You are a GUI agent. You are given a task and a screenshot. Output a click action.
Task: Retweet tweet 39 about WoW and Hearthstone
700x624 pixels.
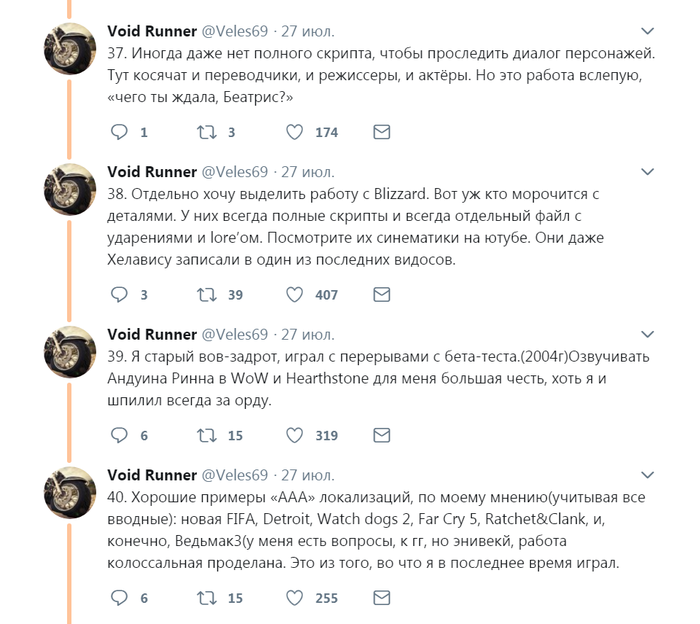[207, 435]
